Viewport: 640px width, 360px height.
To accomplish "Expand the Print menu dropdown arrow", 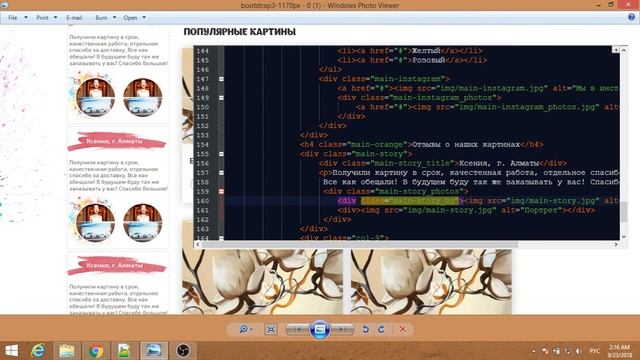I will (x=56, y=18).
